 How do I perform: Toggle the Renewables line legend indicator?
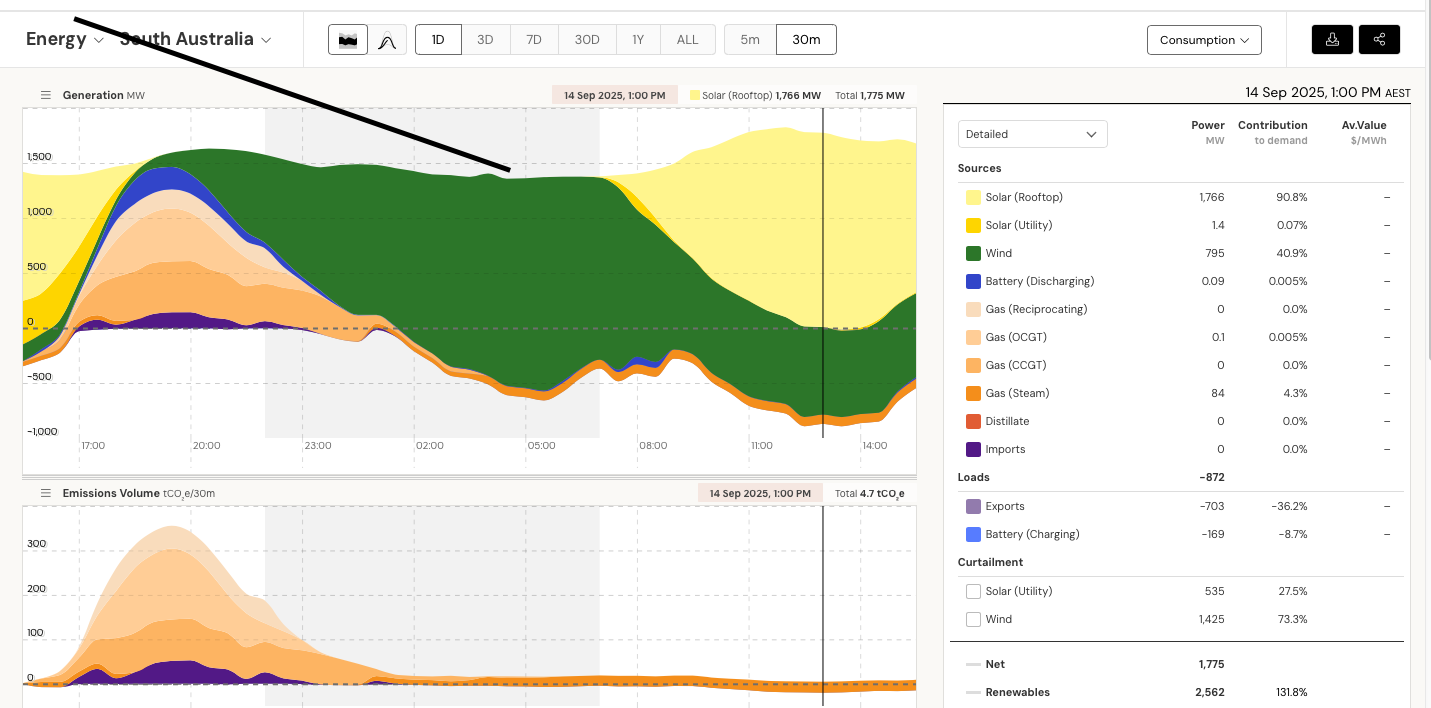973,692
